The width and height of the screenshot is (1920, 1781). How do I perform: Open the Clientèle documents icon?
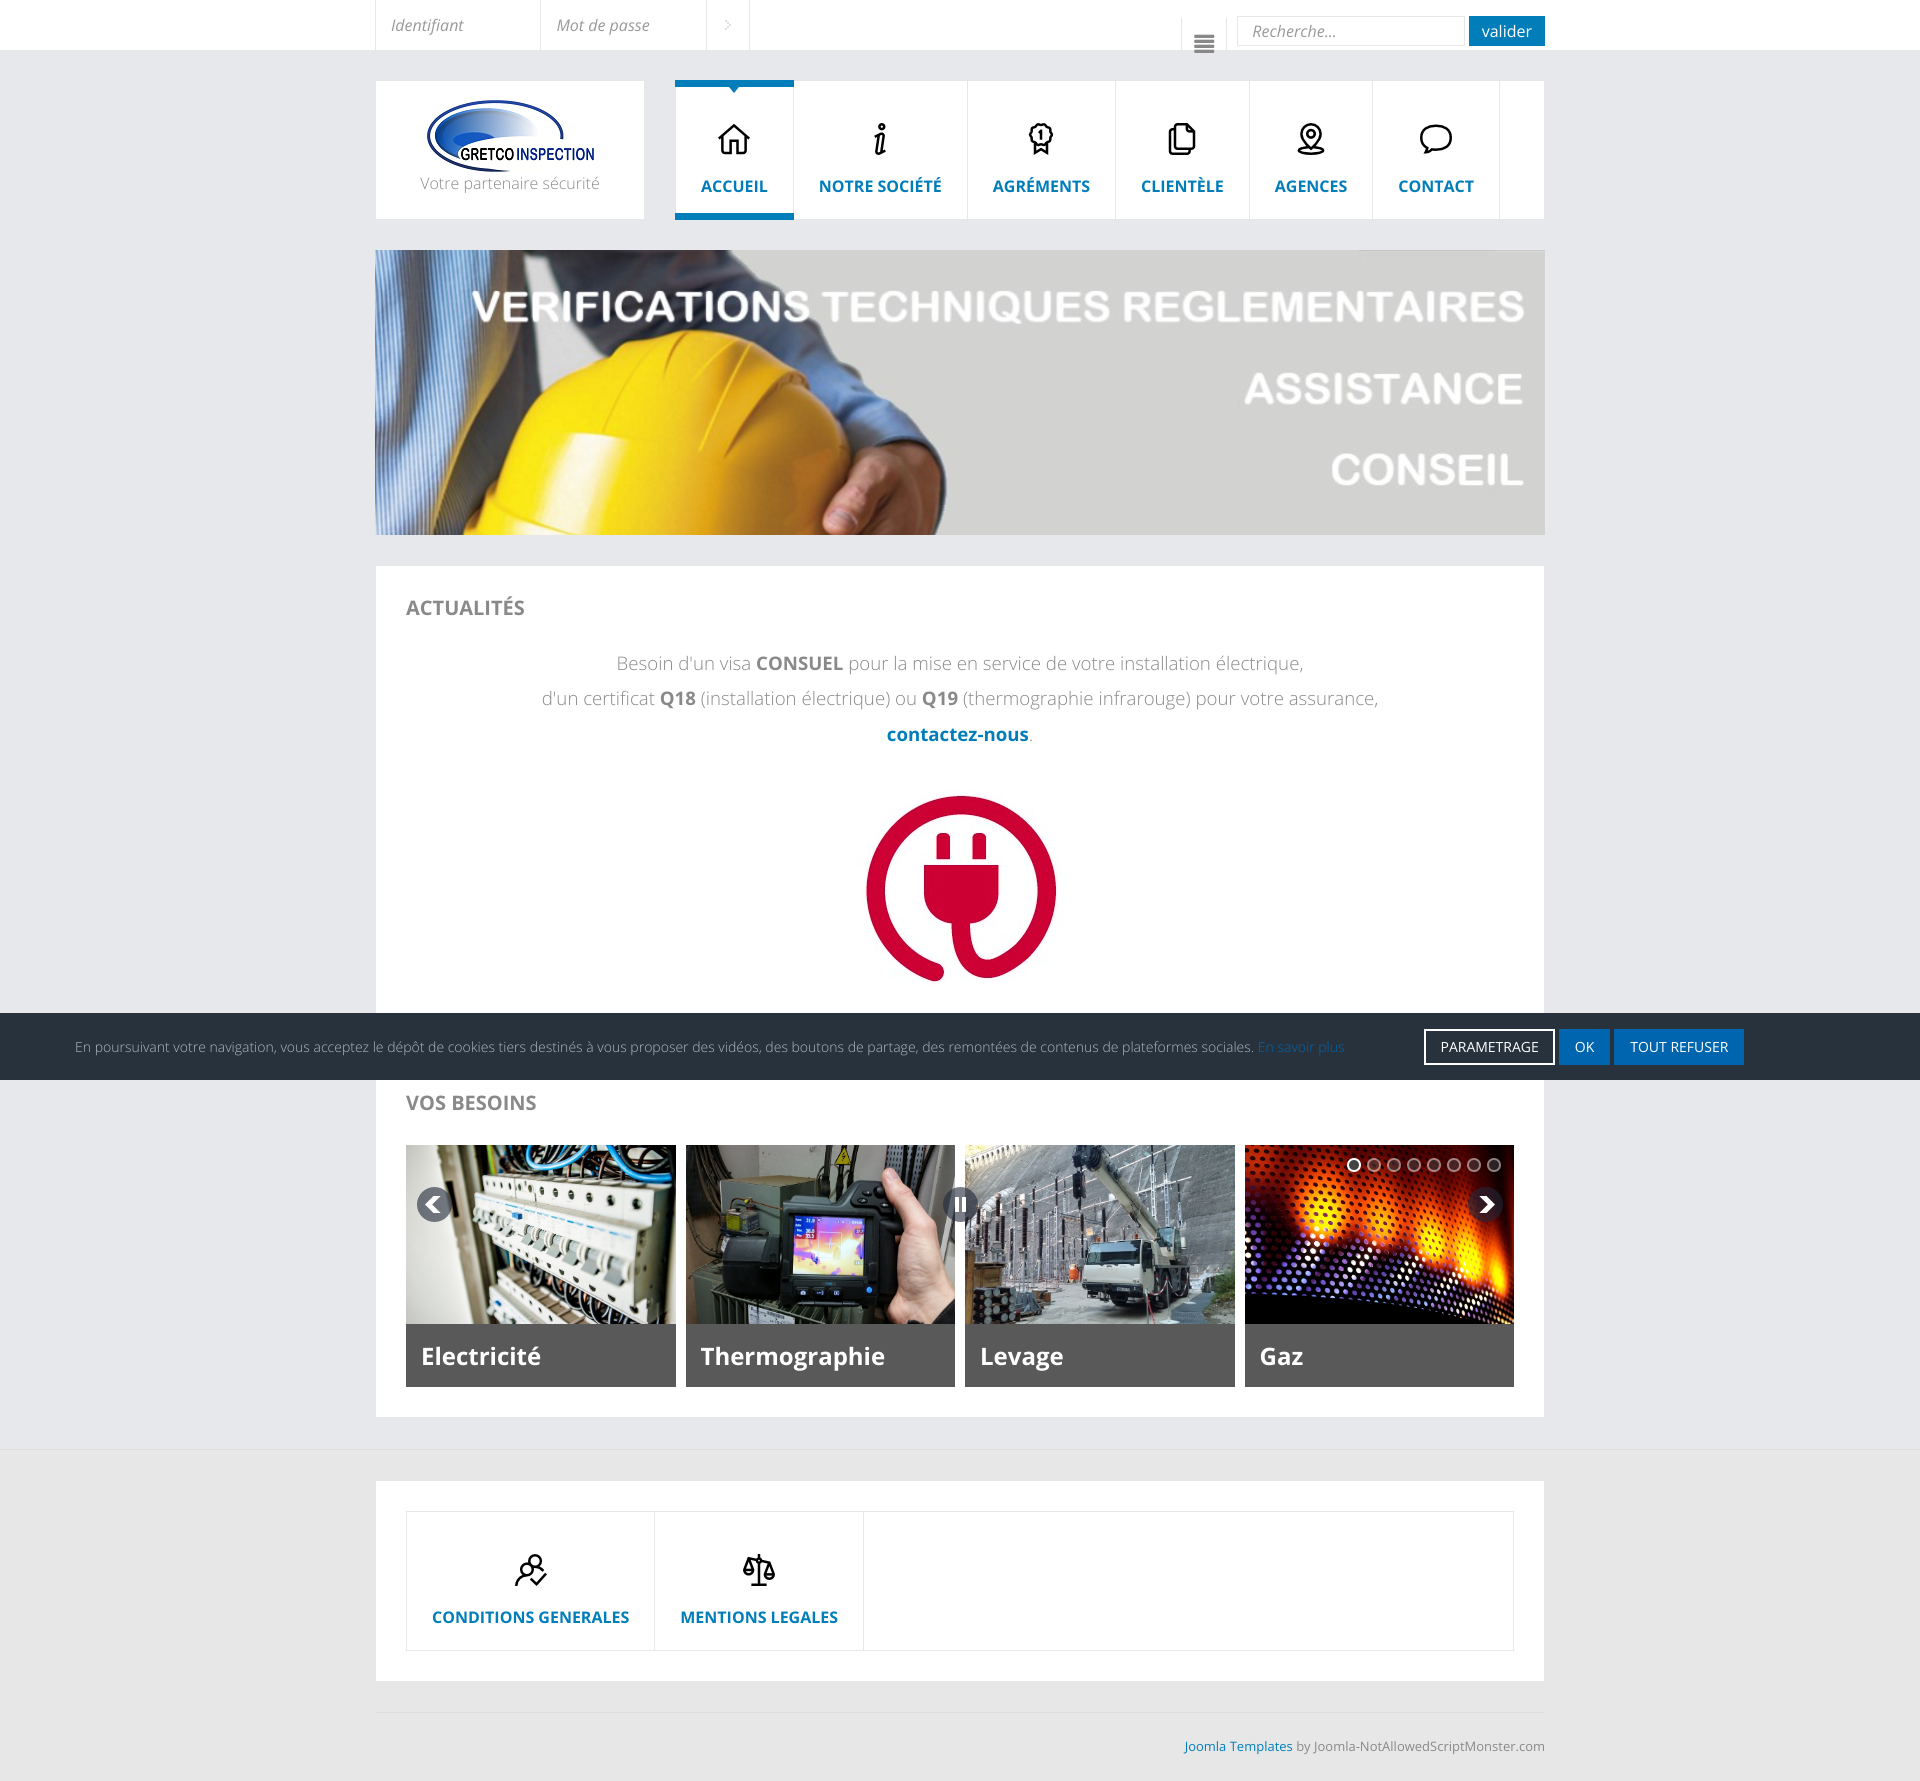(1182, 139)
